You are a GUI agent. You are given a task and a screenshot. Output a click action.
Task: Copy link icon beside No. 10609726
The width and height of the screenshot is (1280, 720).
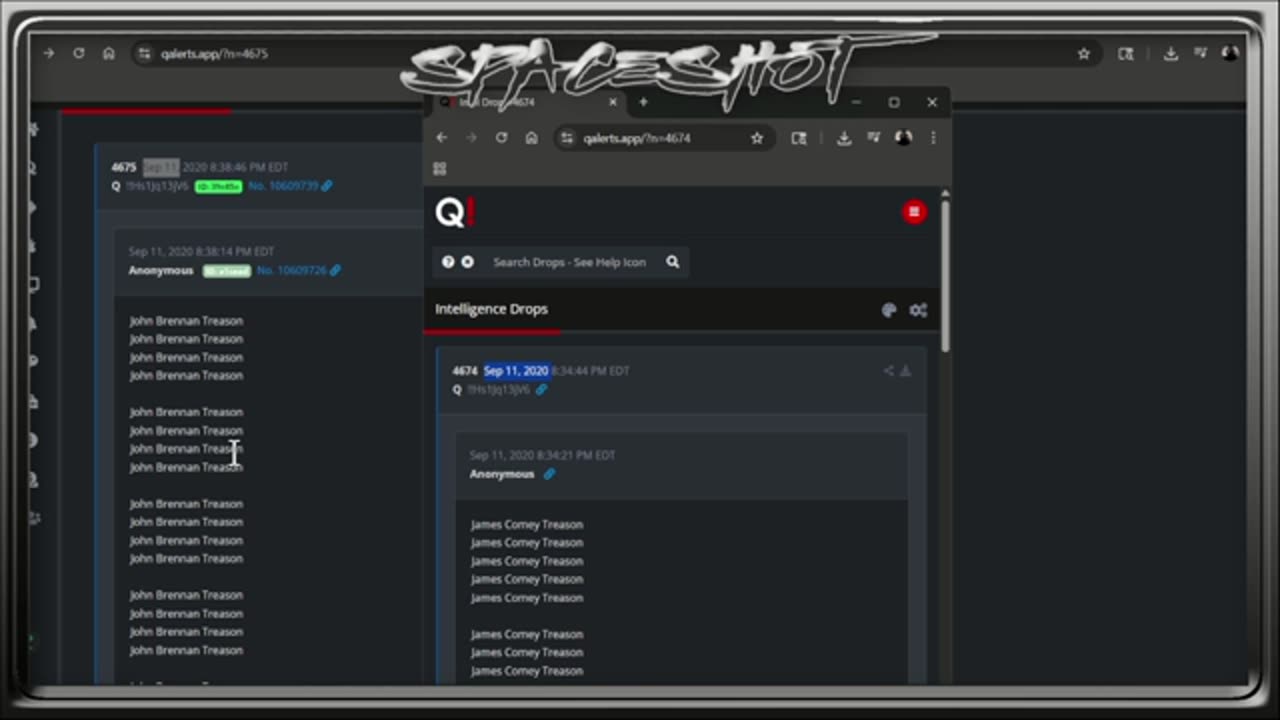pos(335,270)
